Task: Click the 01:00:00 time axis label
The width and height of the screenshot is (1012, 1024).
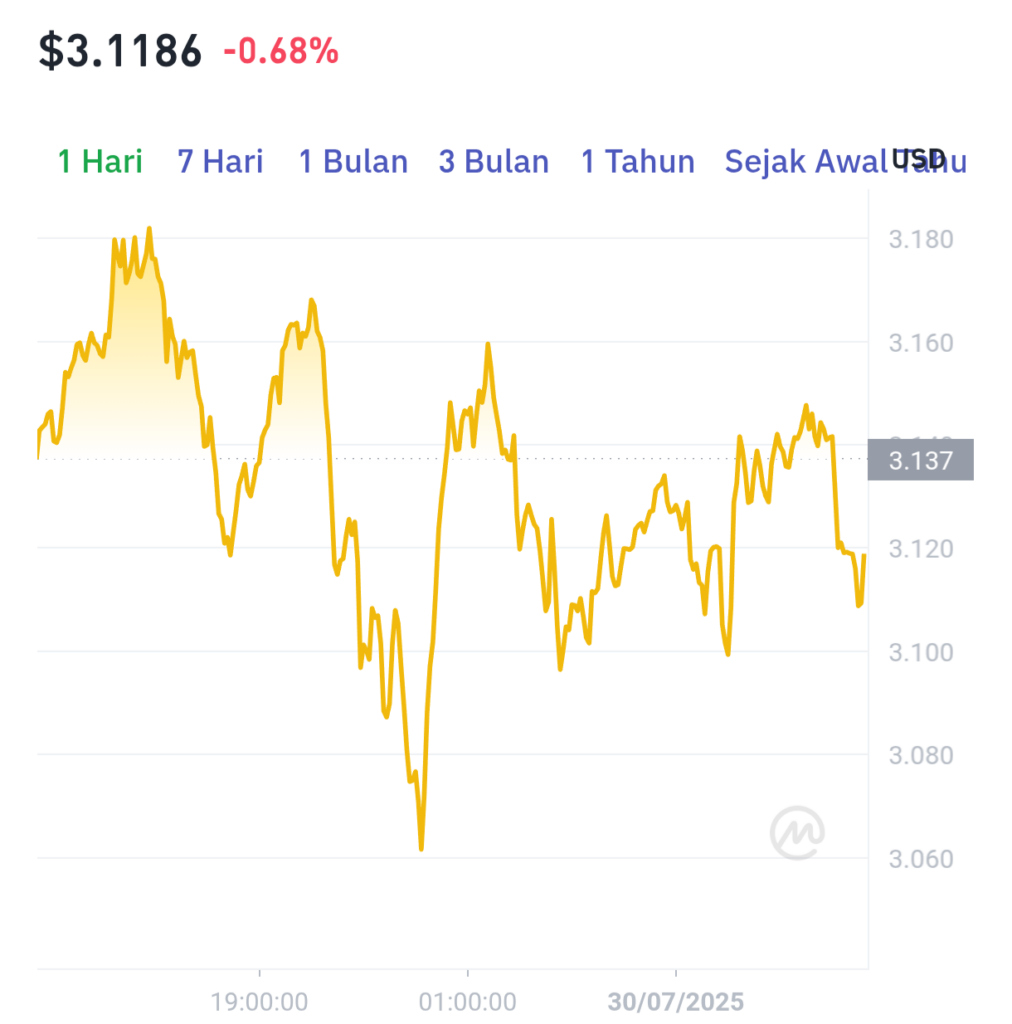Action: [467, 1001]
